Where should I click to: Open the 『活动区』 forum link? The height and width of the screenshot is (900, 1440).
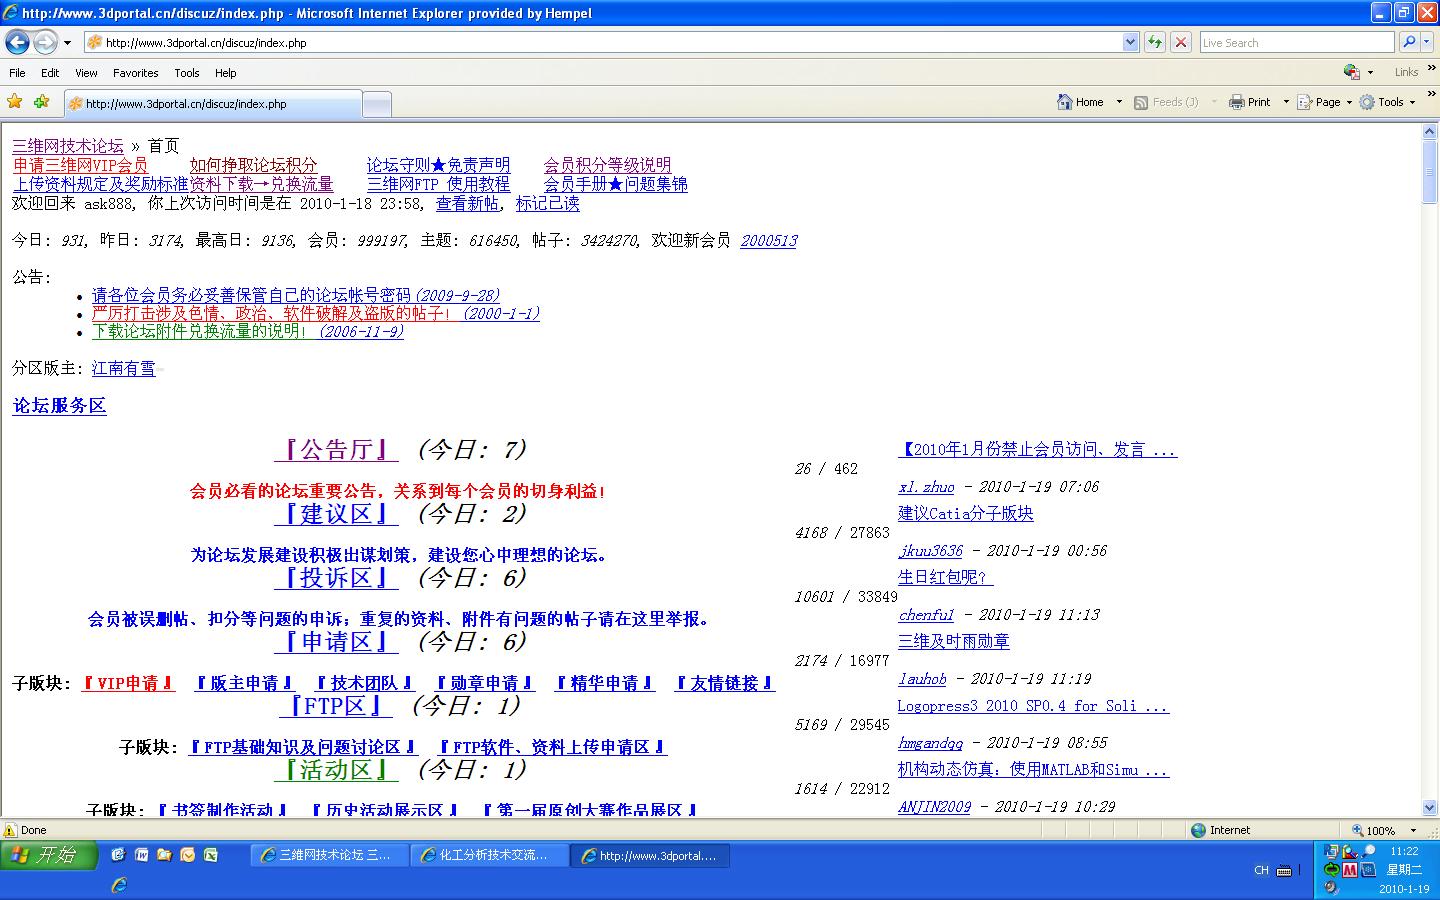click(x=337, y=770)
